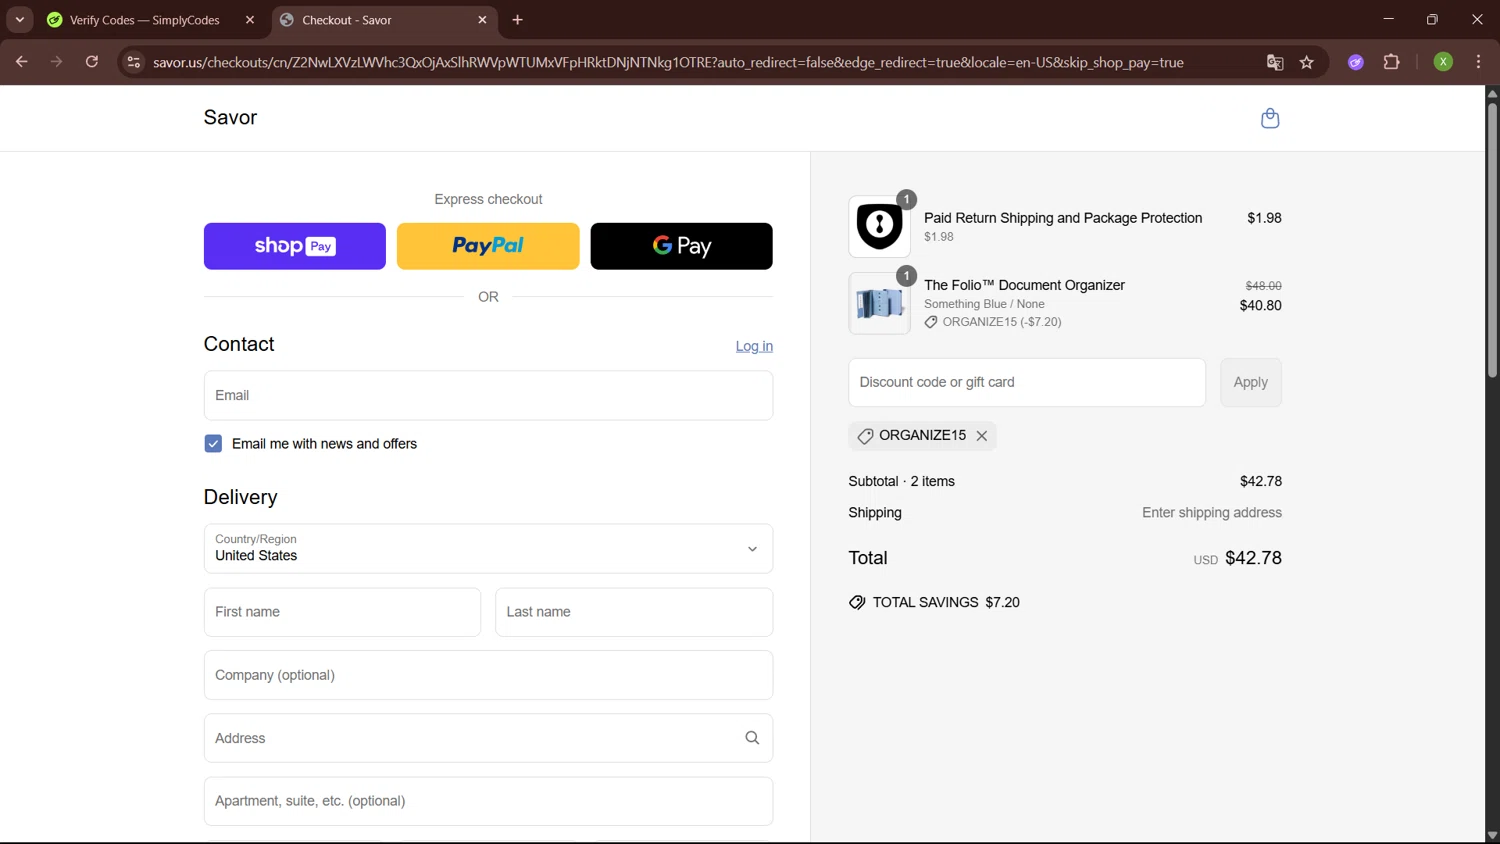Open the green profile avatar
1500x844 pixels.
click(1443, 62)
